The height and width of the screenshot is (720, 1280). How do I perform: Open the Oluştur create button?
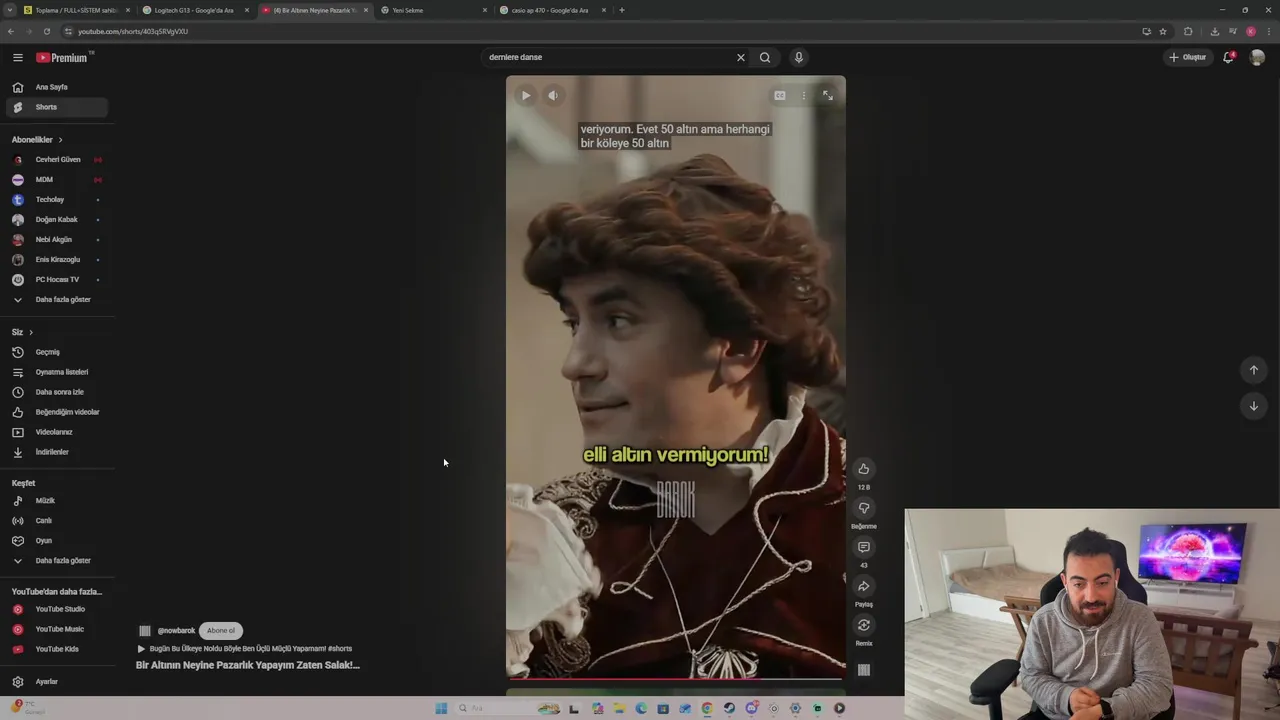[x=1188, y=57]
